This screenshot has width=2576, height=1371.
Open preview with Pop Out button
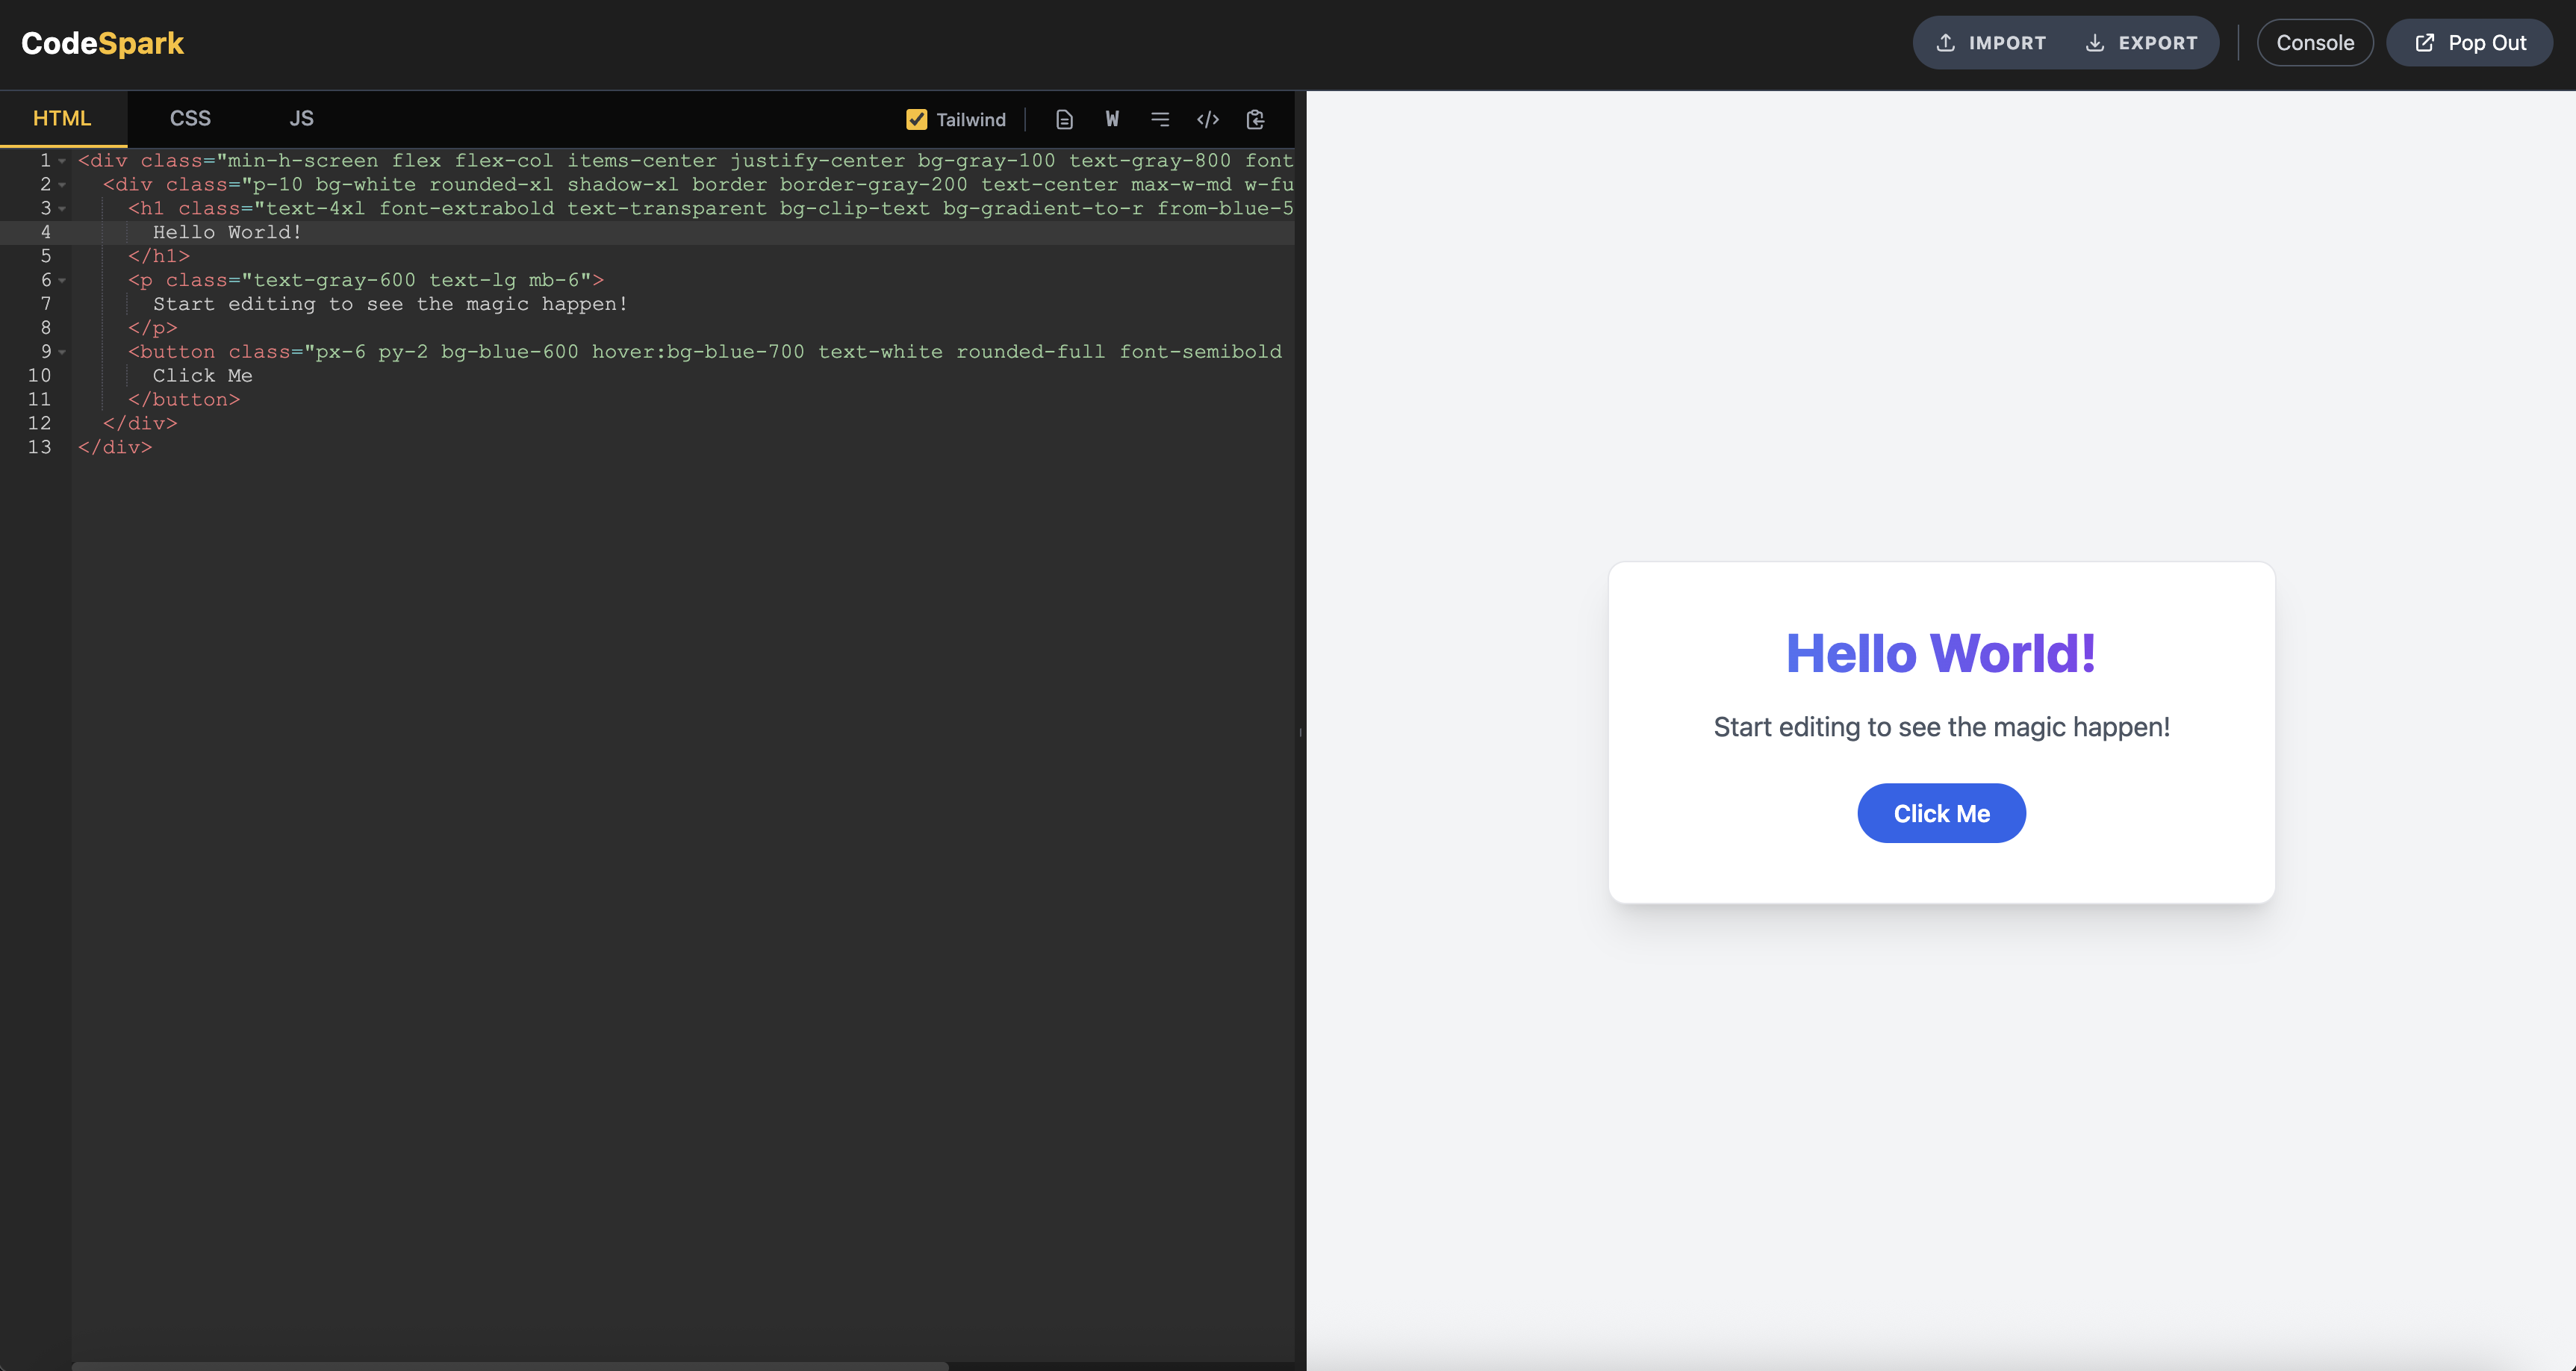point(2469,43)
